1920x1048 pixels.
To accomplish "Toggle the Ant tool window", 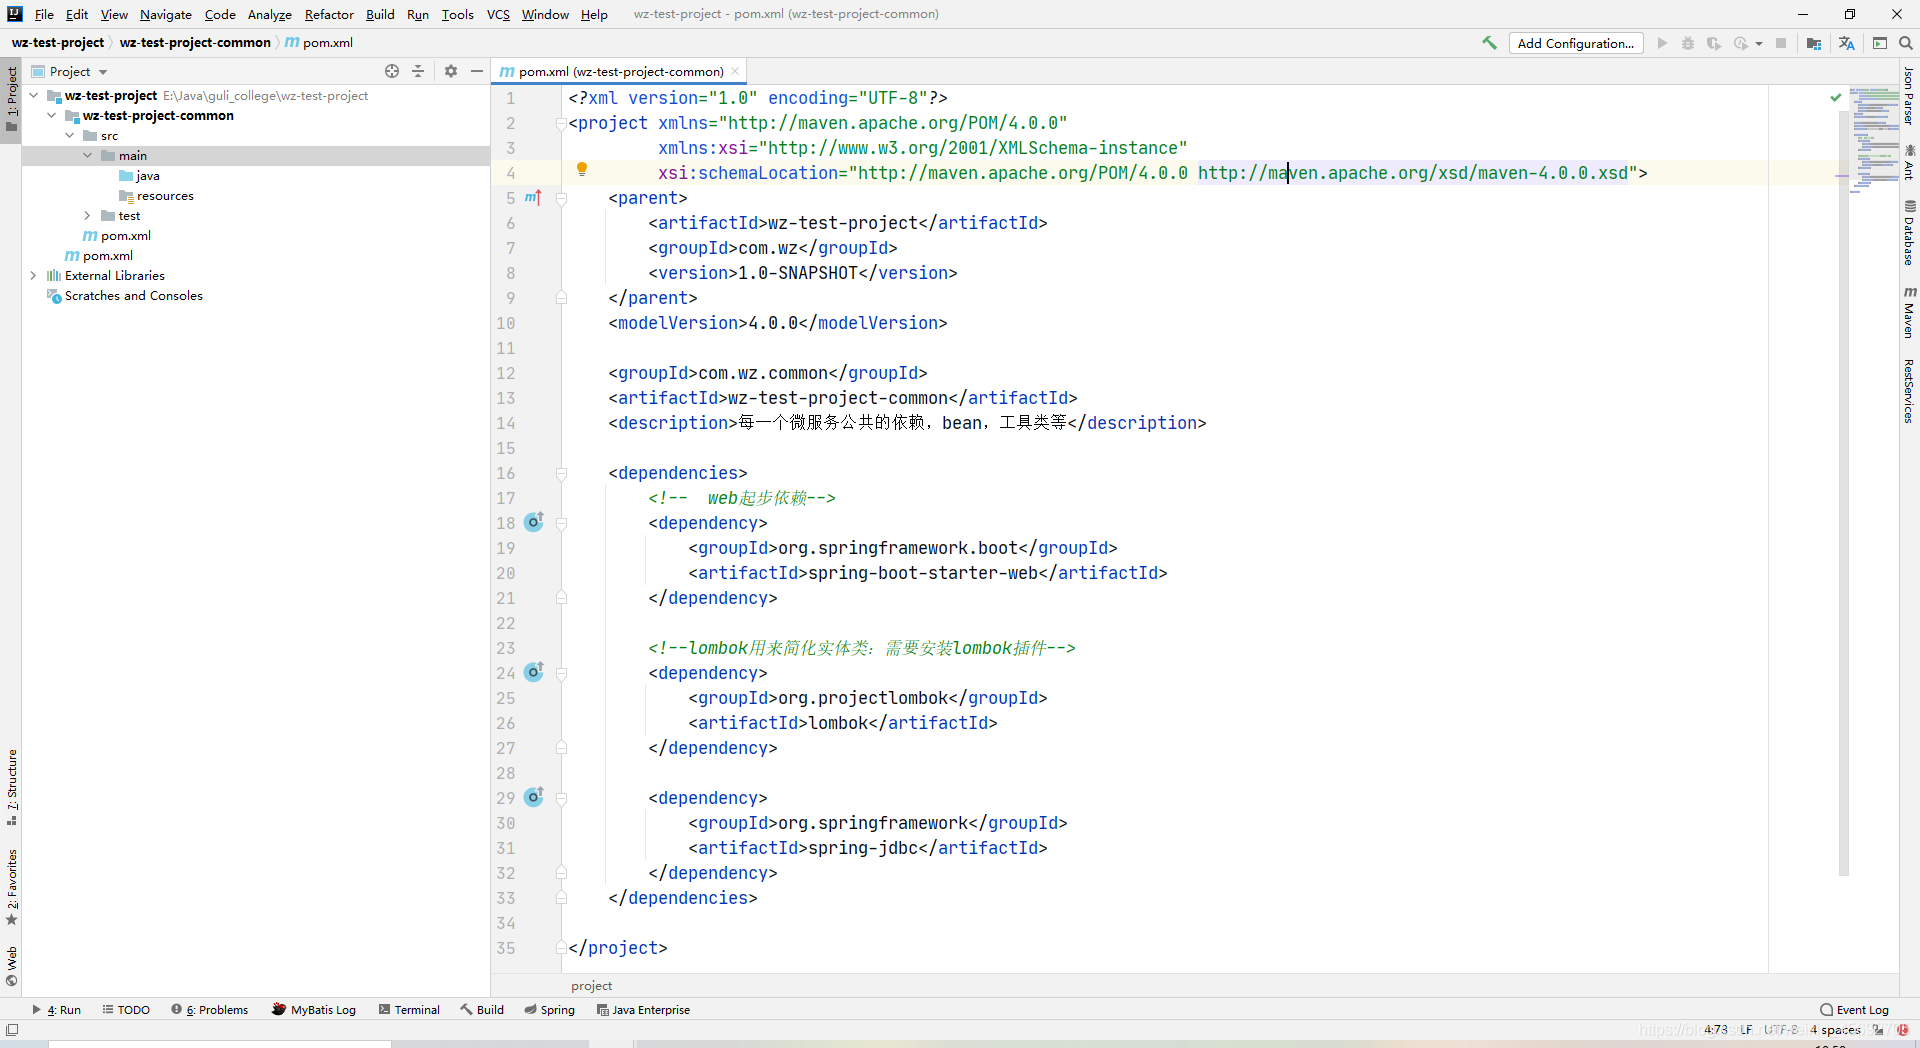I will (x=1909, y=162).
